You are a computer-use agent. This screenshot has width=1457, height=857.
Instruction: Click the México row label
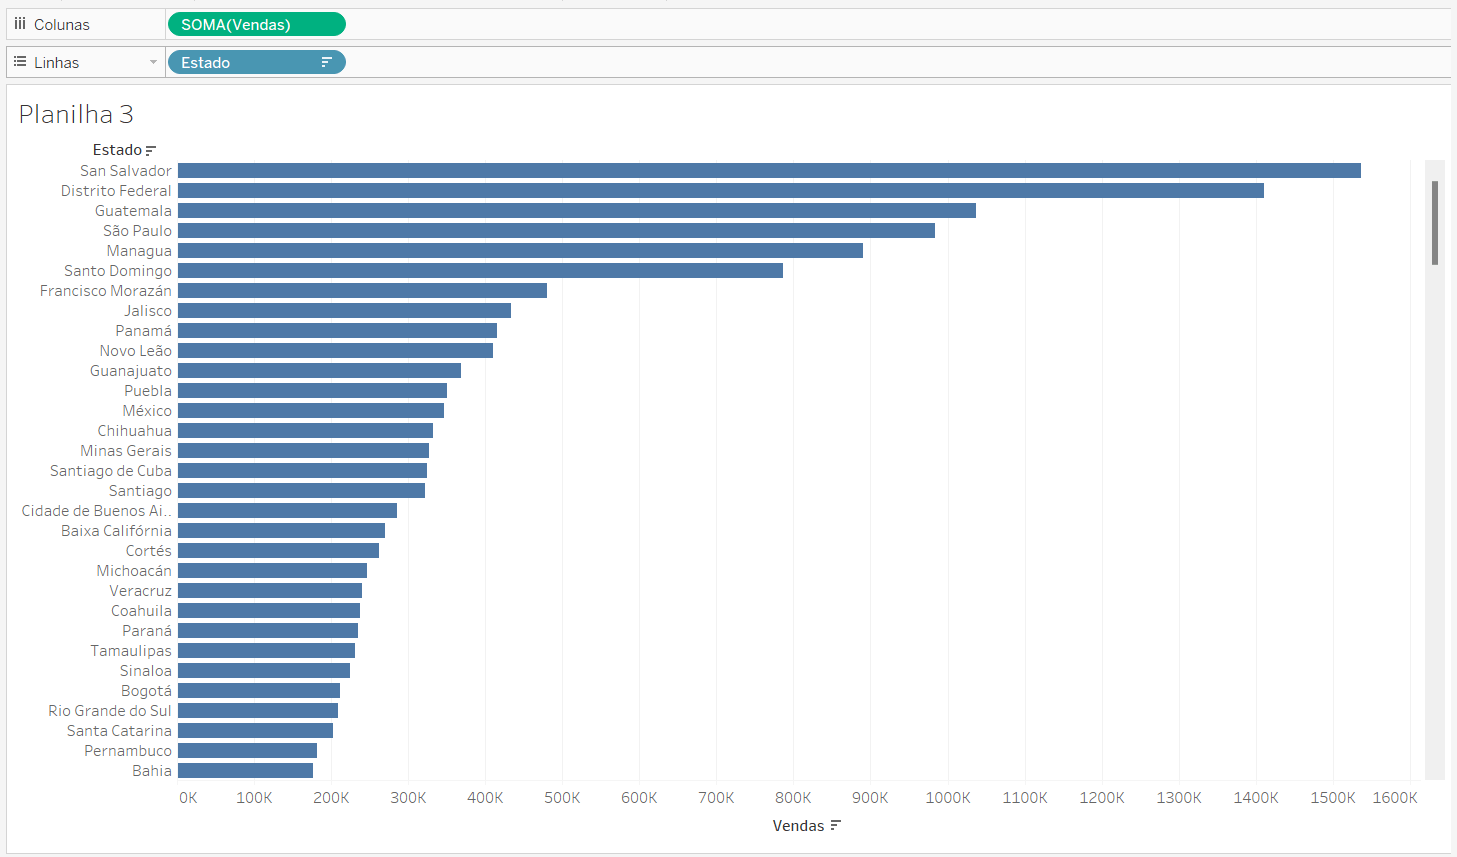pos(147,411)
